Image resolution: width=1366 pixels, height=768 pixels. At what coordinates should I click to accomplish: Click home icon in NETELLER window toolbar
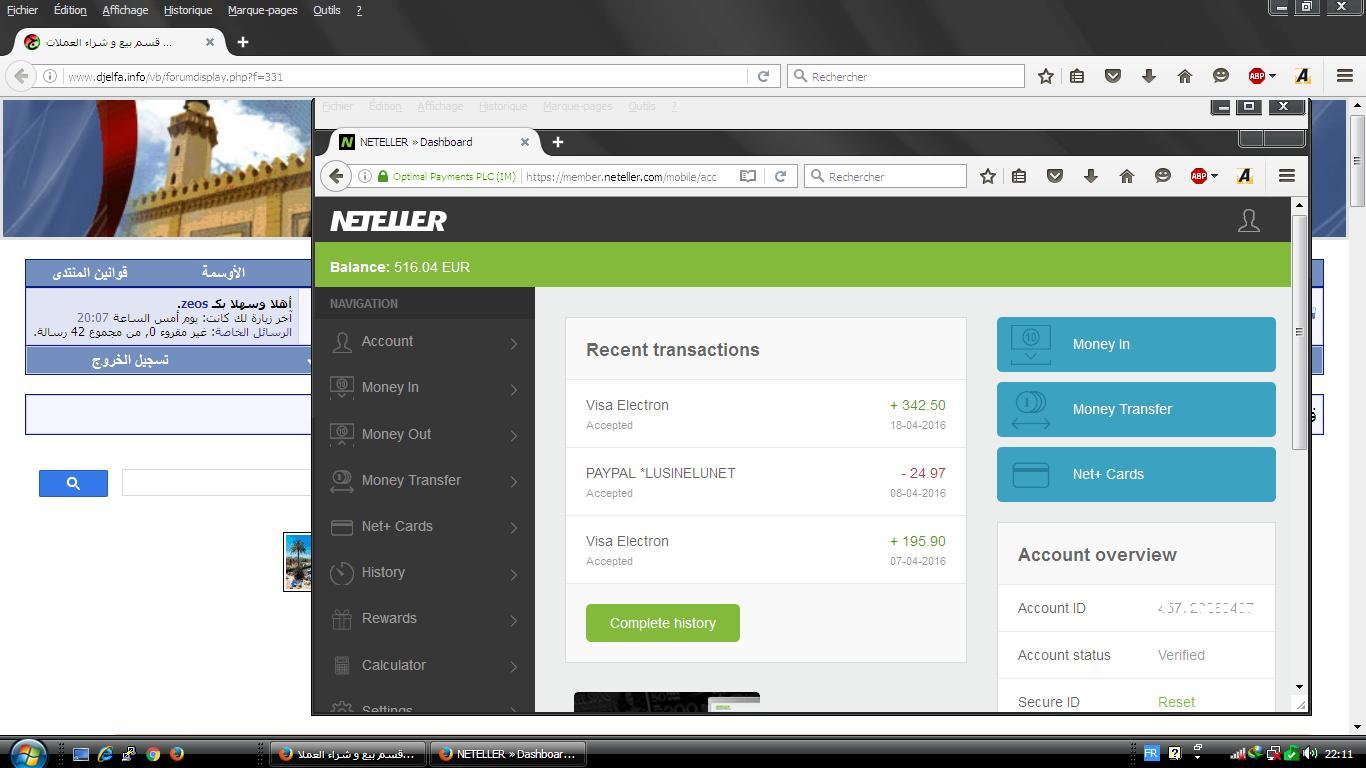(1126, 176)
